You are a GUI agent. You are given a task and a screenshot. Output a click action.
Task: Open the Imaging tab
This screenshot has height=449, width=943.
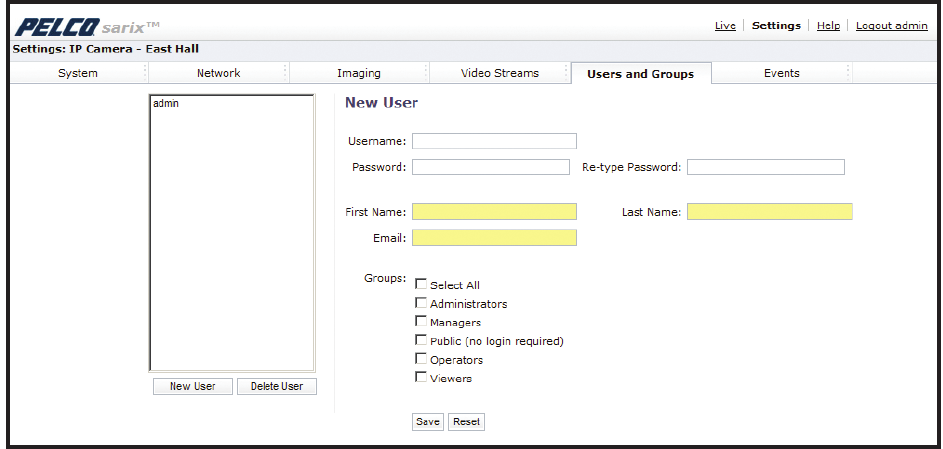[358, 73]
